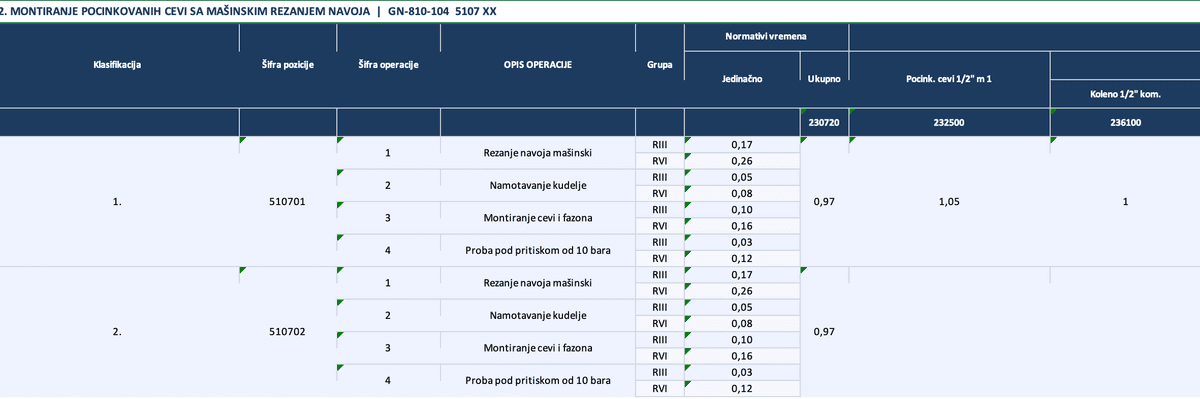Viewport: 1200px width, 399px height.
Task: Select value 0,08 in the 510701 block
Action: coord(742,193)
